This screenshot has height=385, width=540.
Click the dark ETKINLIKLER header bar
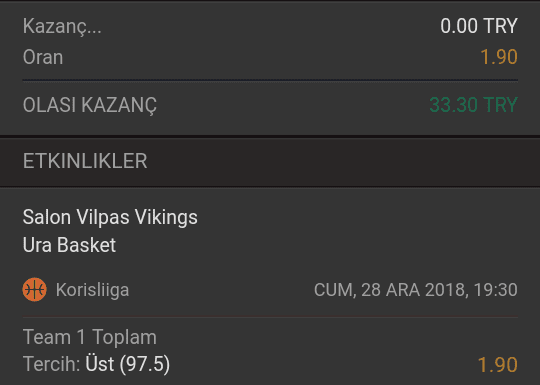coord(270,162)
